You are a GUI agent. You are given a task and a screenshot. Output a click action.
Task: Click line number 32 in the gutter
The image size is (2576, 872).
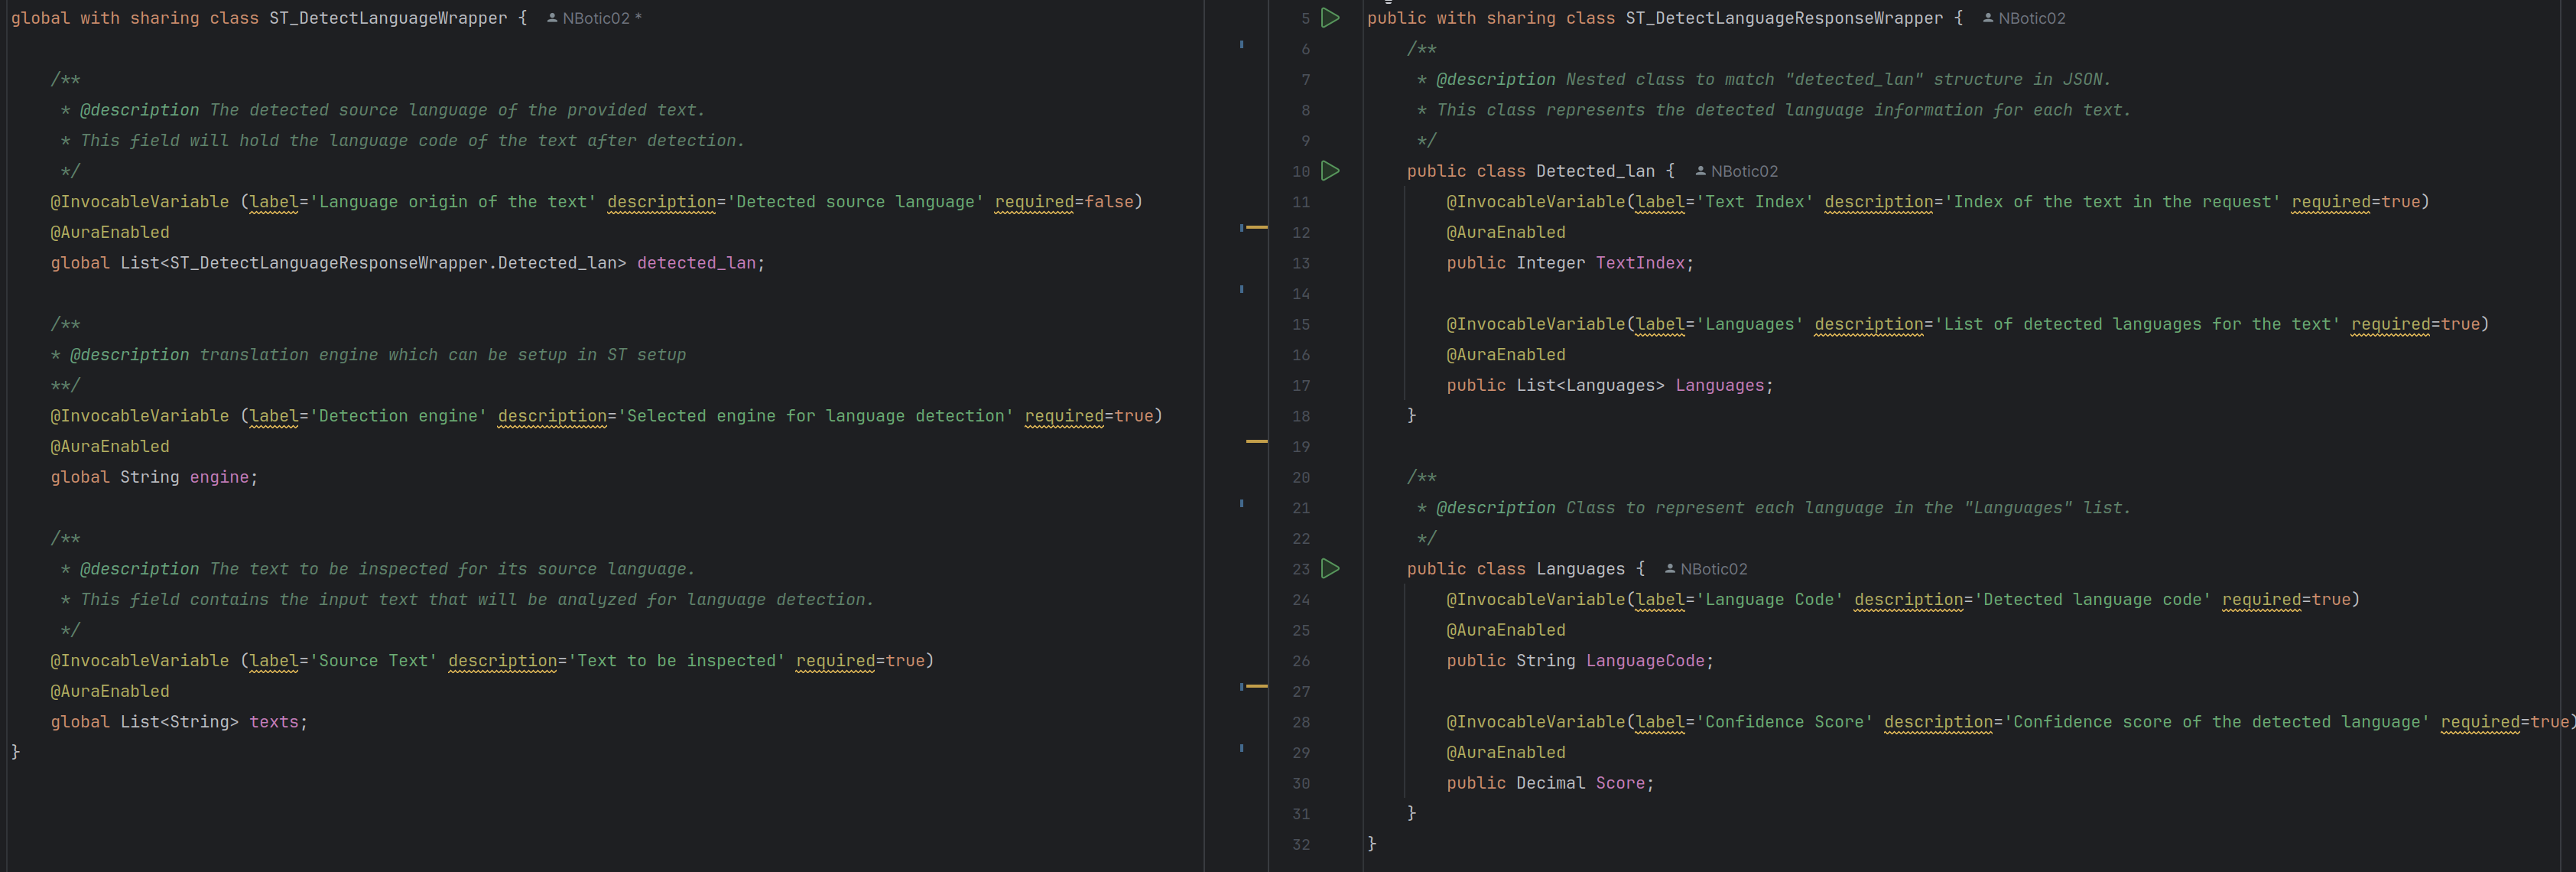click(x=1300, y=845)
